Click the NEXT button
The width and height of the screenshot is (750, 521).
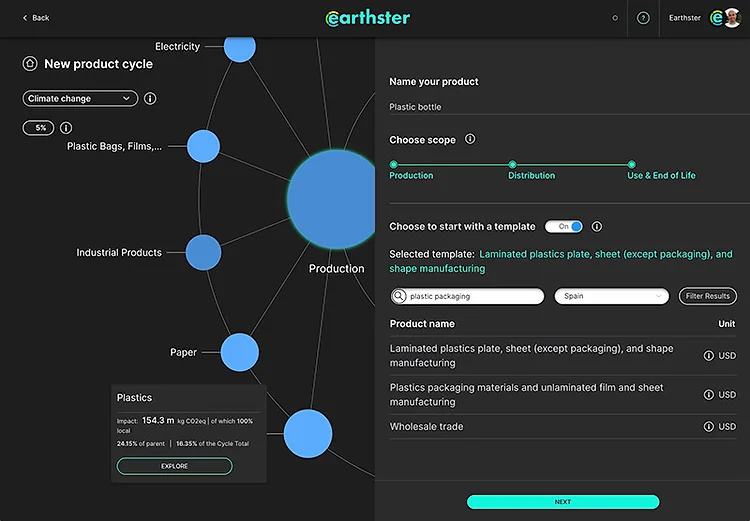563,502
